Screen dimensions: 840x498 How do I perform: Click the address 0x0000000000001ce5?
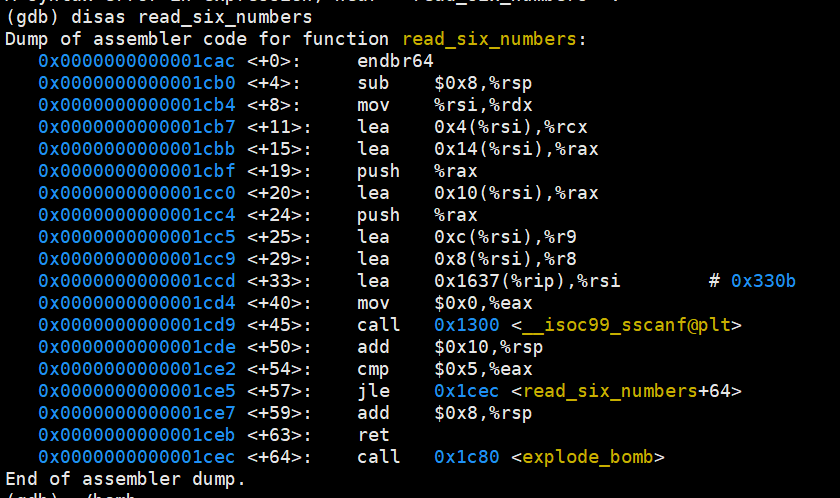pos(137,391)
